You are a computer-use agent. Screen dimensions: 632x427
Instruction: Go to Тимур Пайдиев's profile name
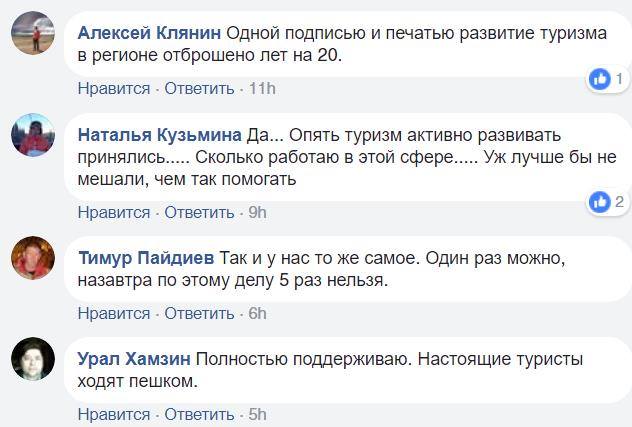(x=144, y=257)
